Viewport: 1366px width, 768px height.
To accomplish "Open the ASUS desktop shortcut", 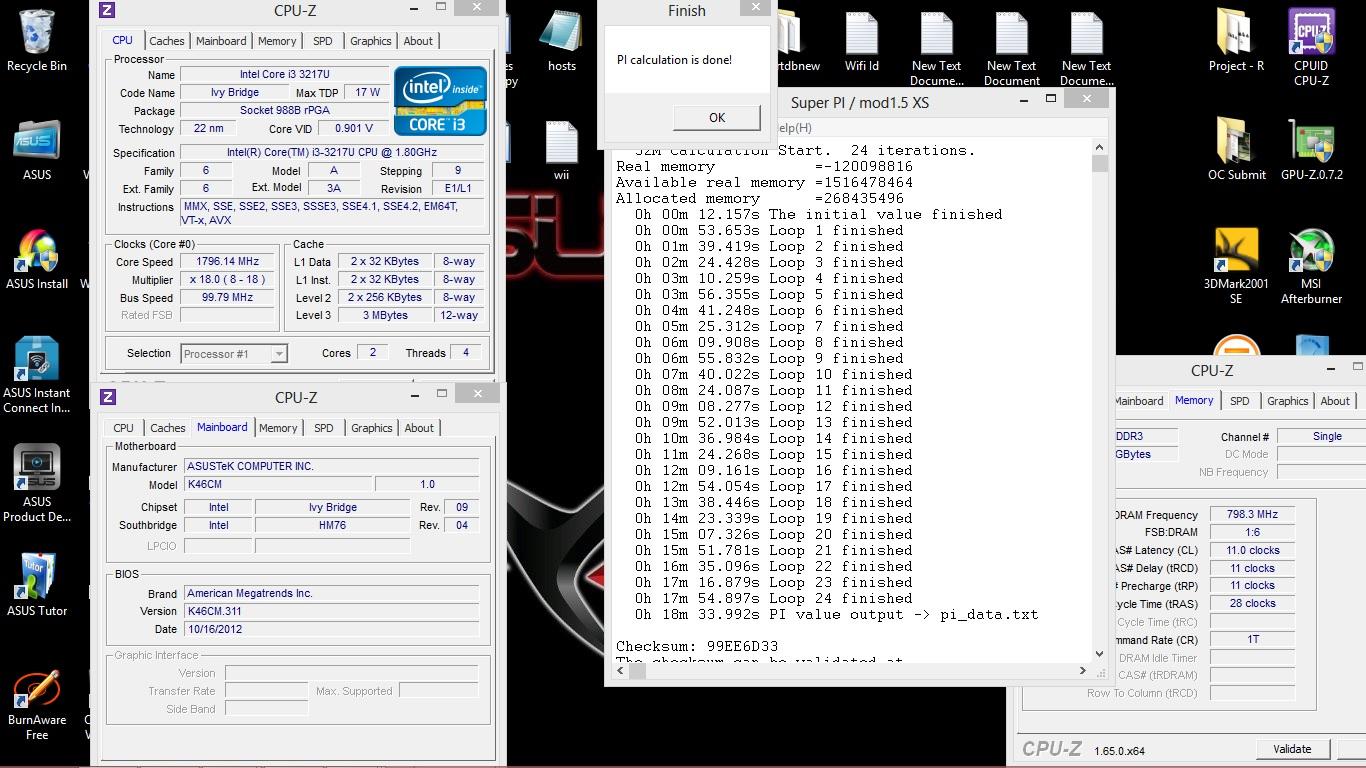I will tap(37, 150).
